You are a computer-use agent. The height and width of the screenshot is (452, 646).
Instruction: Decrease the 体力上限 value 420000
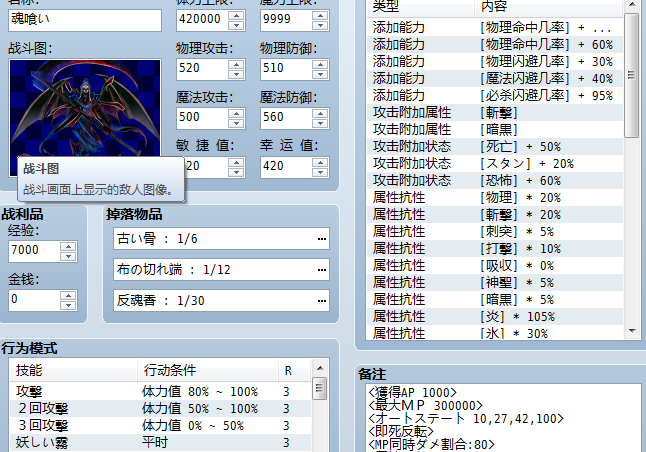pos(236,25)
